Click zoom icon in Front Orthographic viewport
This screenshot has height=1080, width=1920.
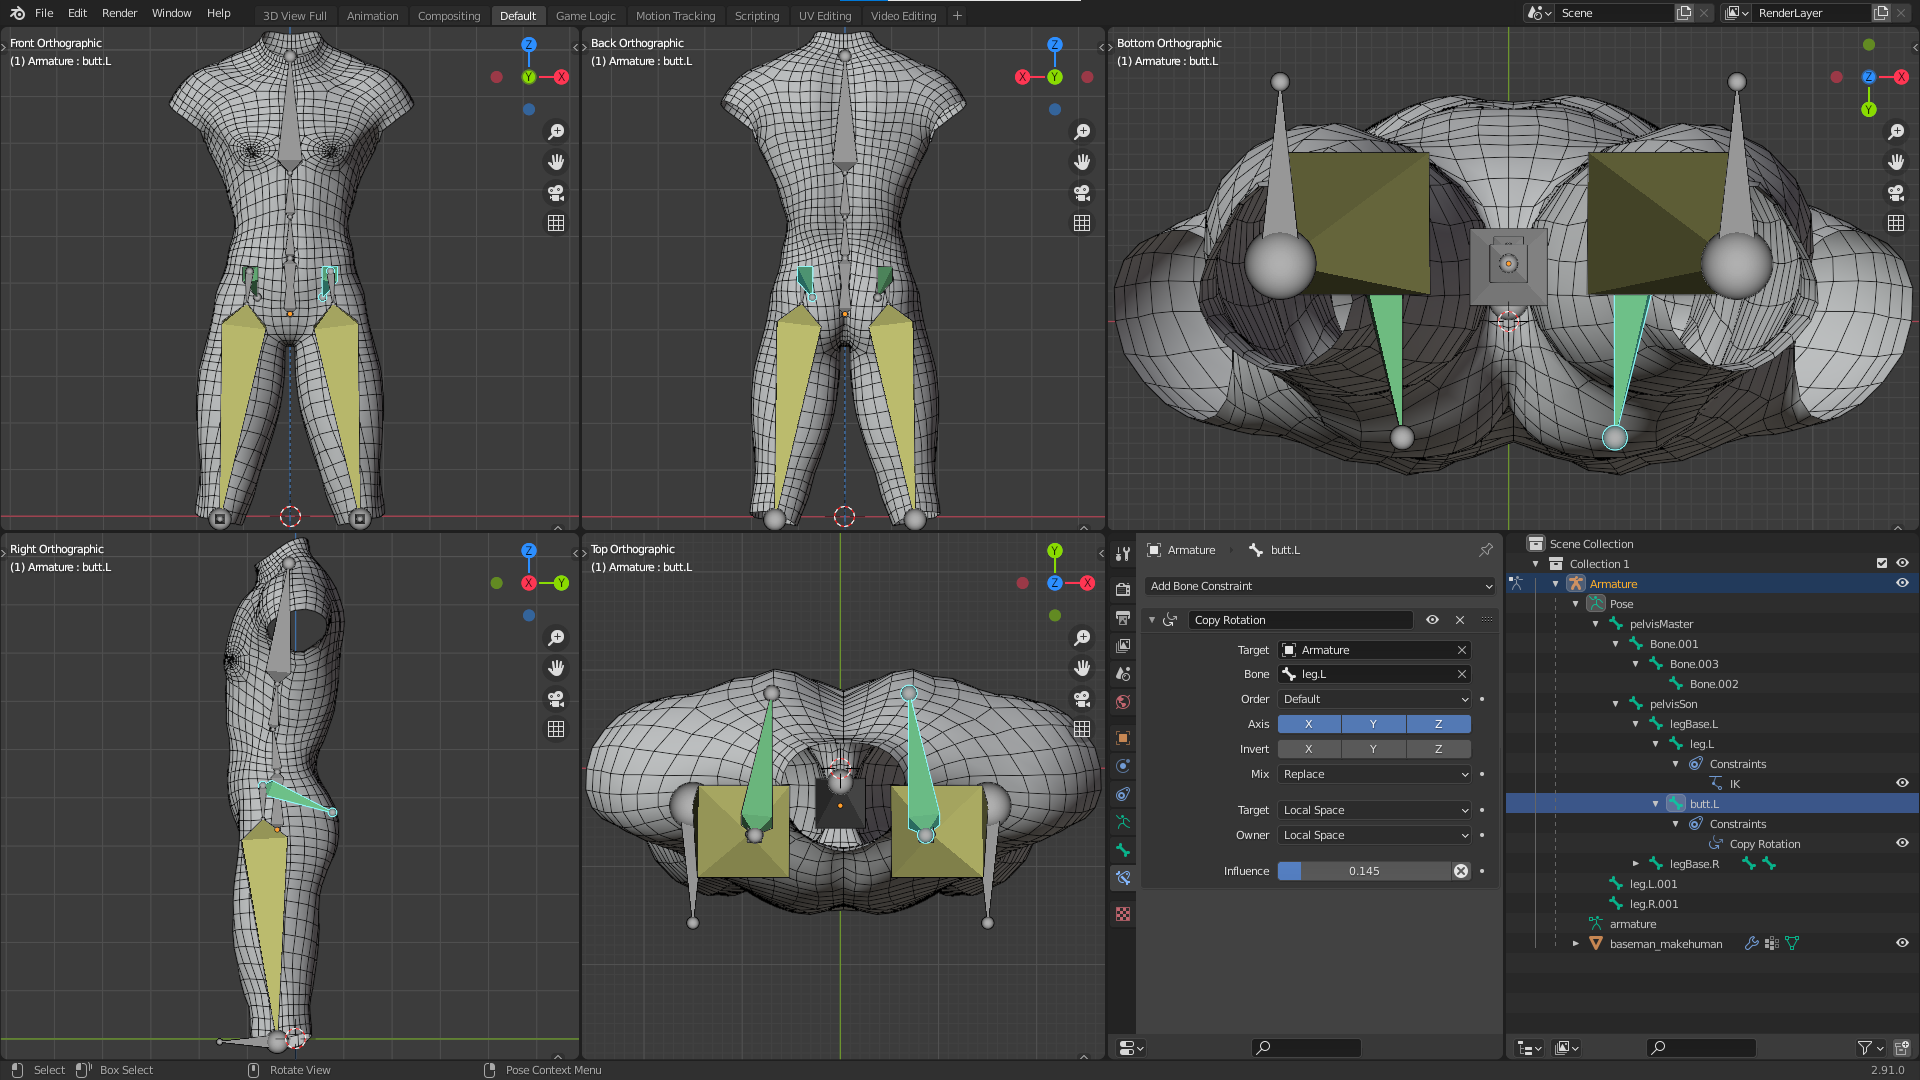tap(556, 132)
